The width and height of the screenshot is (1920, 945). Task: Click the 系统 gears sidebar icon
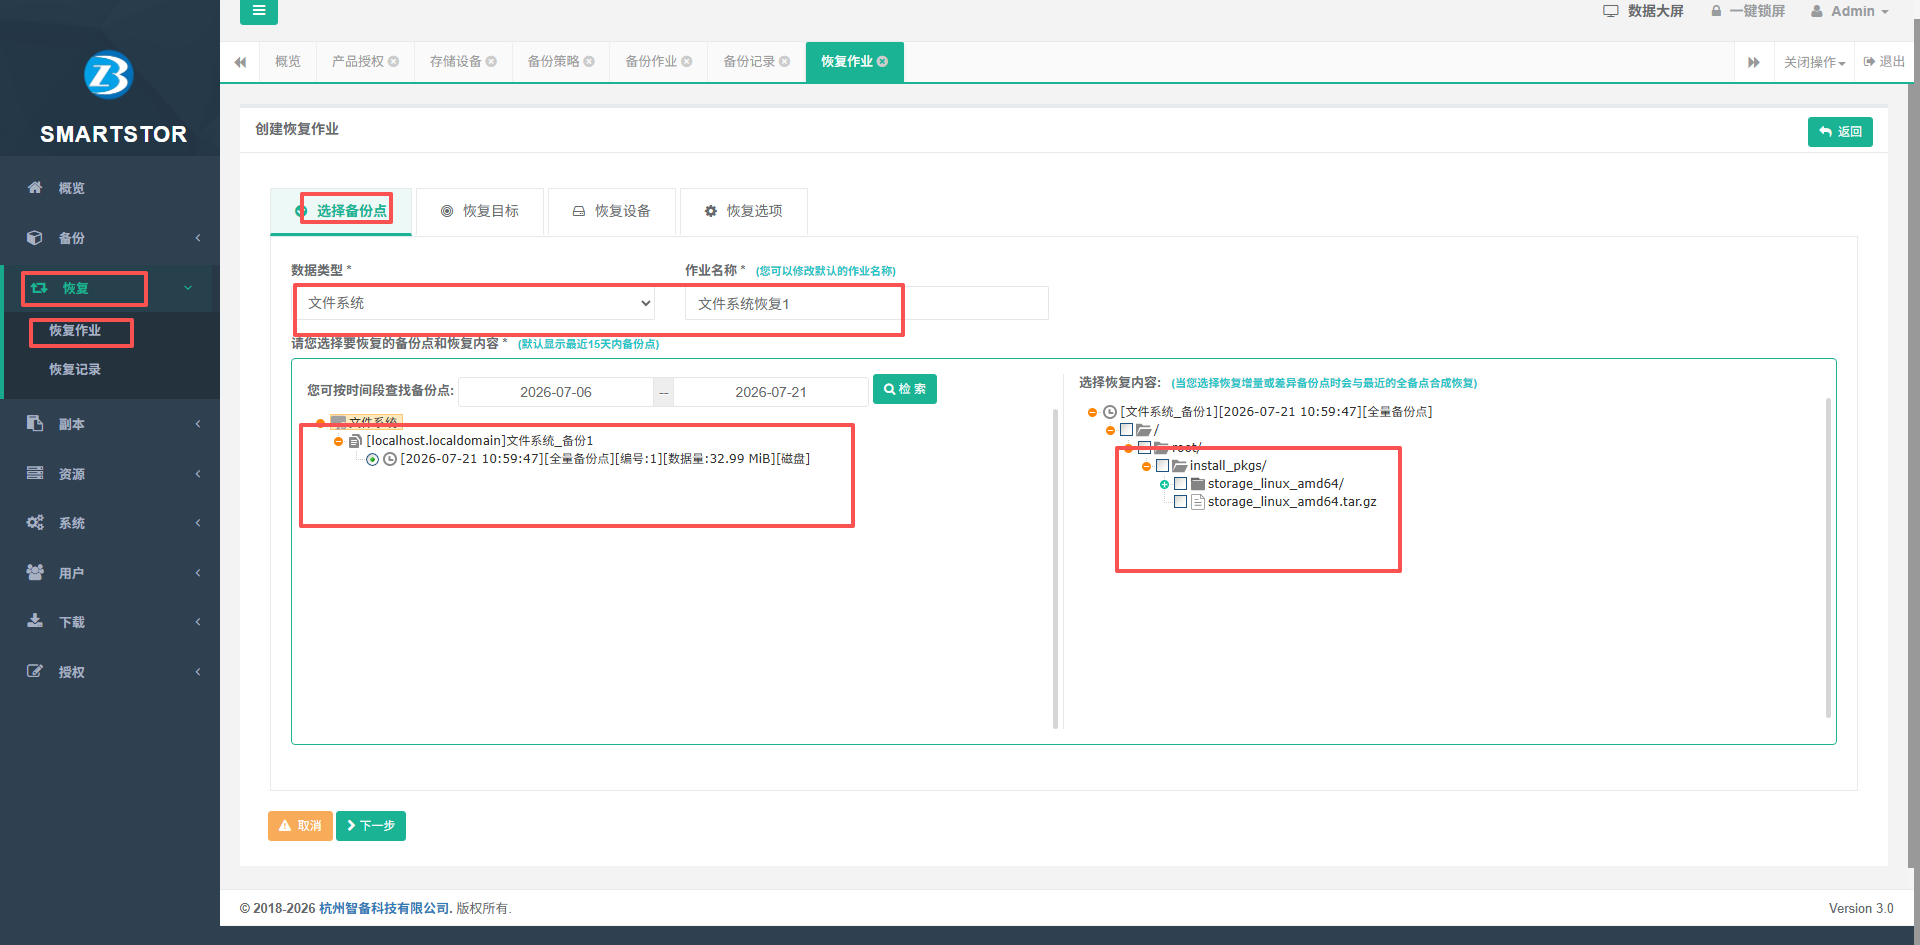(35, 522)
